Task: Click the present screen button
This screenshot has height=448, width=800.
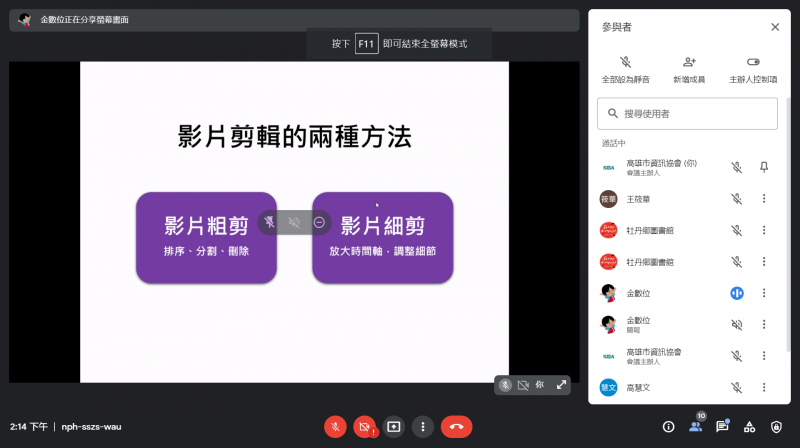Action: coord(393,427)
